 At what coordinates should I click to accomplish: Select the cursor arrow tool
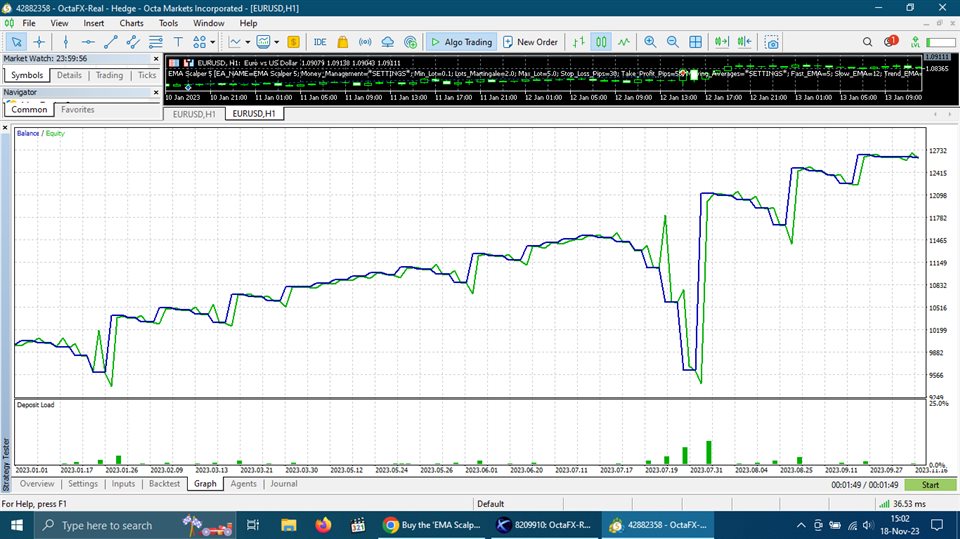17,42
